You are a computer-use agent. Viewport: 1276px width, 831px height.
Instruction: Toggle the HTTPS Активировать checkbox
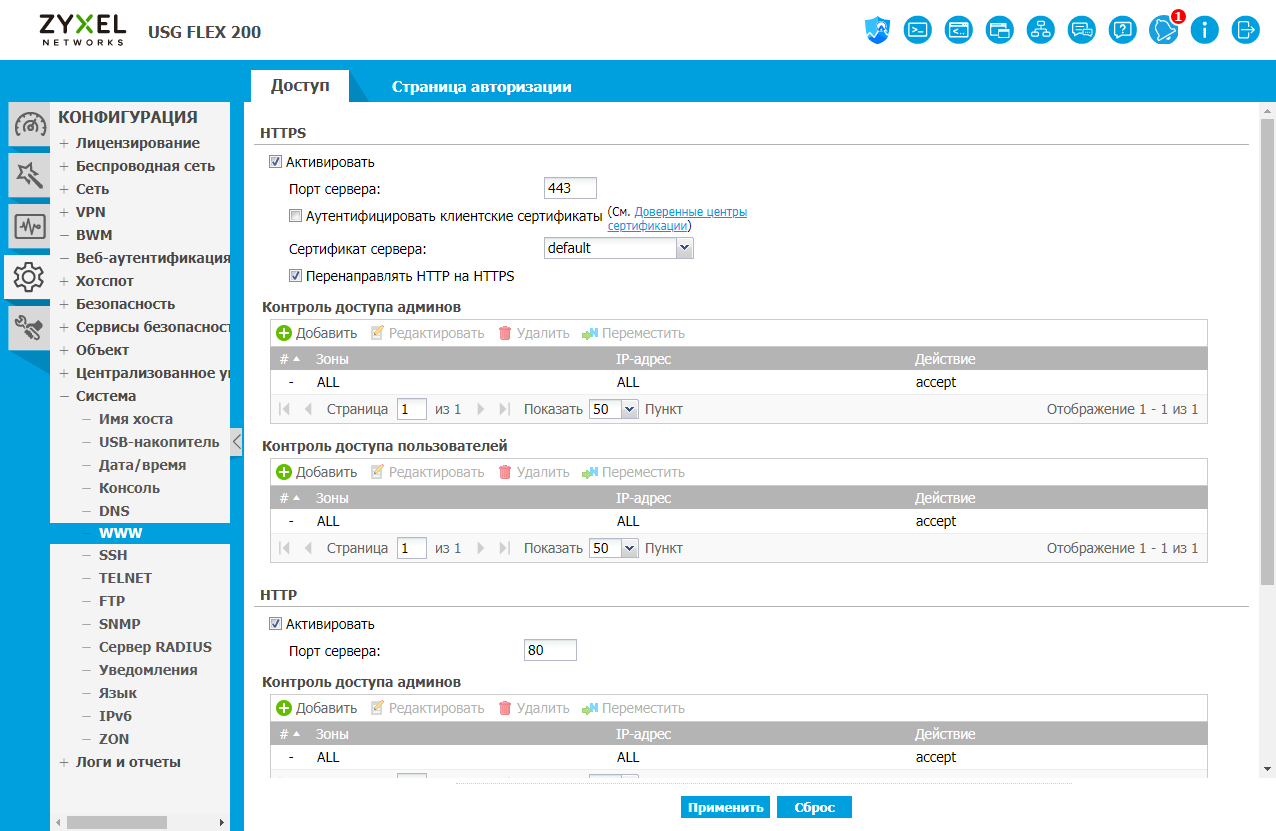[x=275, y=162]
